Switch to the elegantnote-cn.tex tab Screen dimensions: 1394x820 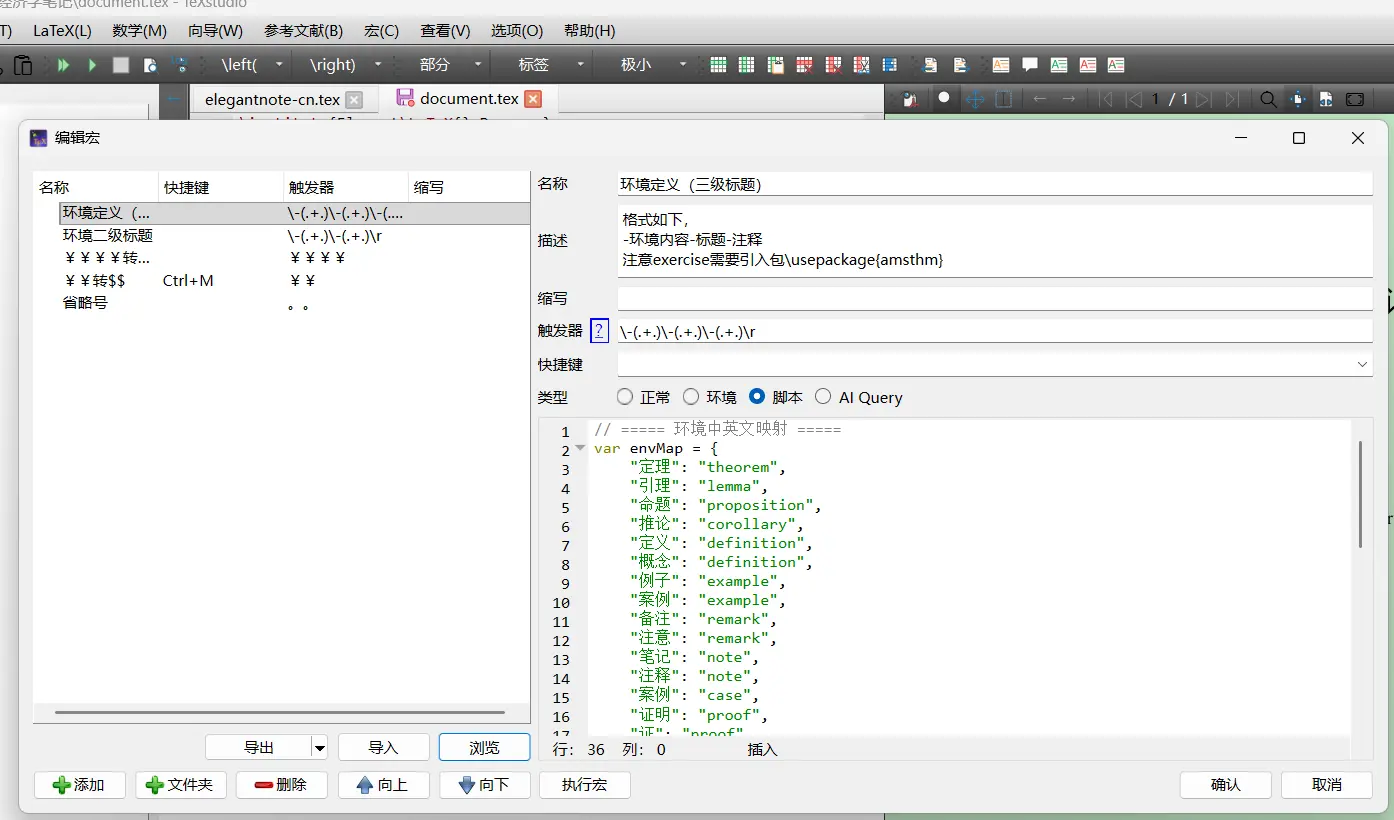coord(272,99)
